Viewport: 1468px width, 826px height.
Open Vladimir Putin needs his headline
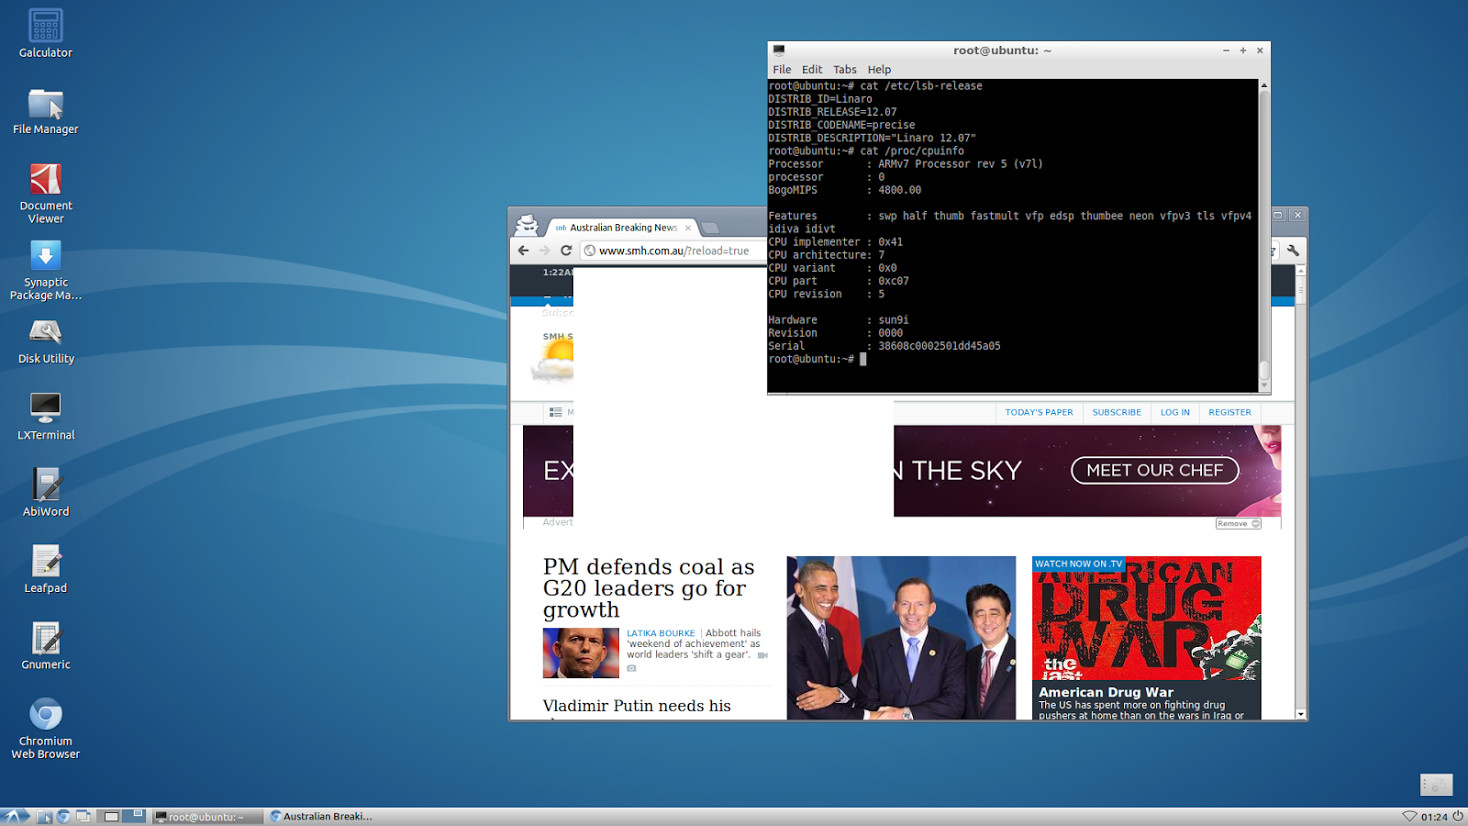tap(637, 706)
